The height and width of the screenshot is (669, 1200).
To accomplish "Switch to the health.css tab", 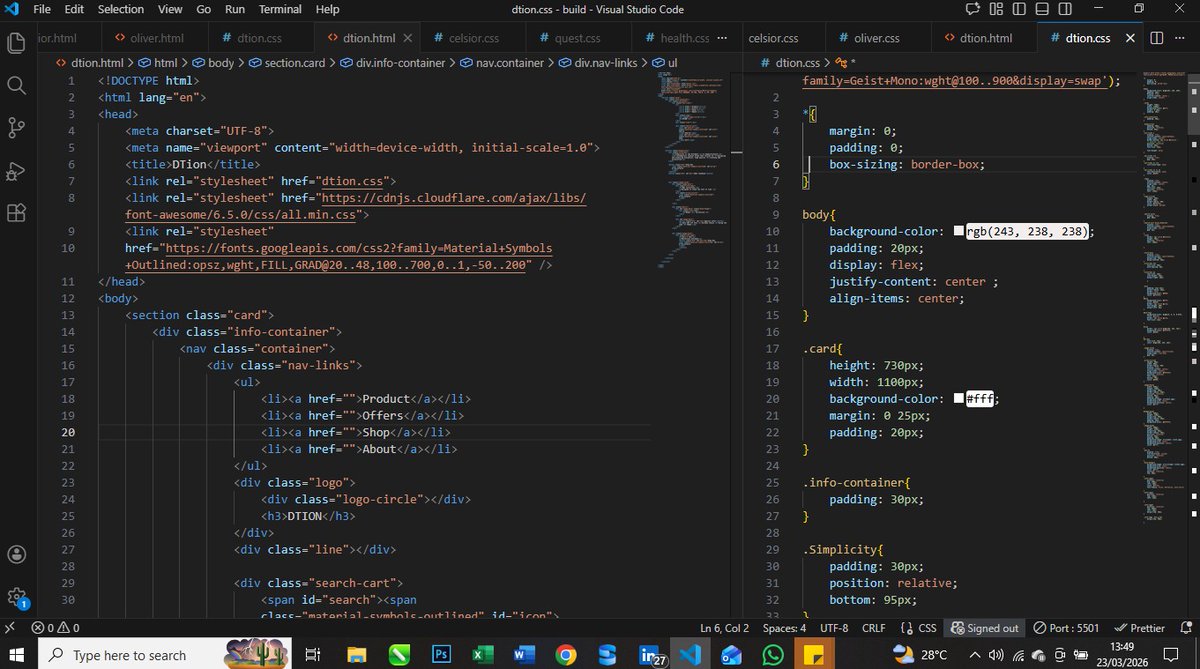I will click(676, 38).
